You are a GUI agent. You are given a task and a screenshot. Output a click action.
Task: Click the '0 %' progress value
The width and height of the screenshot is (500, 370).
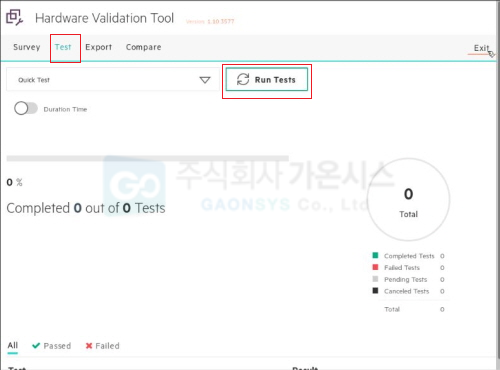[15, 182]
